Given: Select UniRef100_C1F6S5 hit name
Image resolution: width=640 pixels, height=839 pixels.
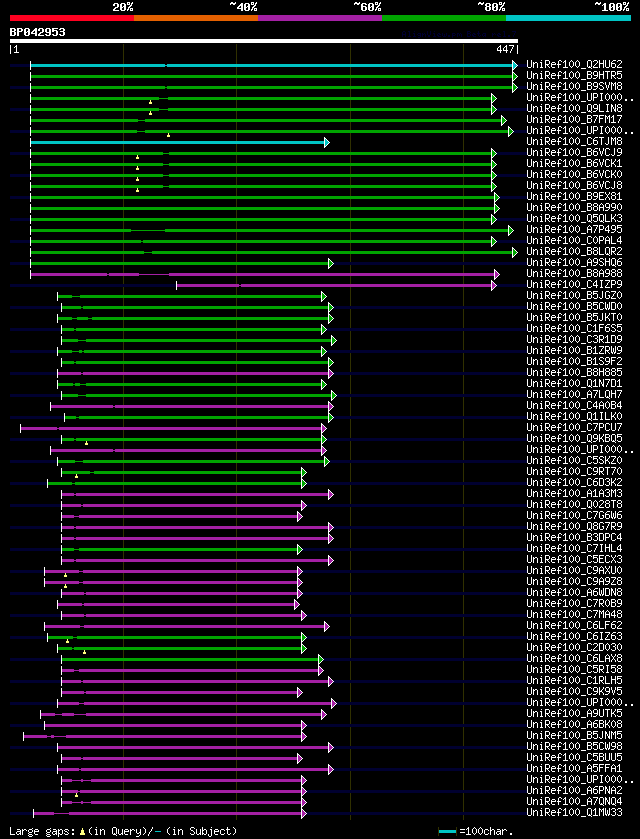Looking at the screenshot, I should click(x=574, y=329).
